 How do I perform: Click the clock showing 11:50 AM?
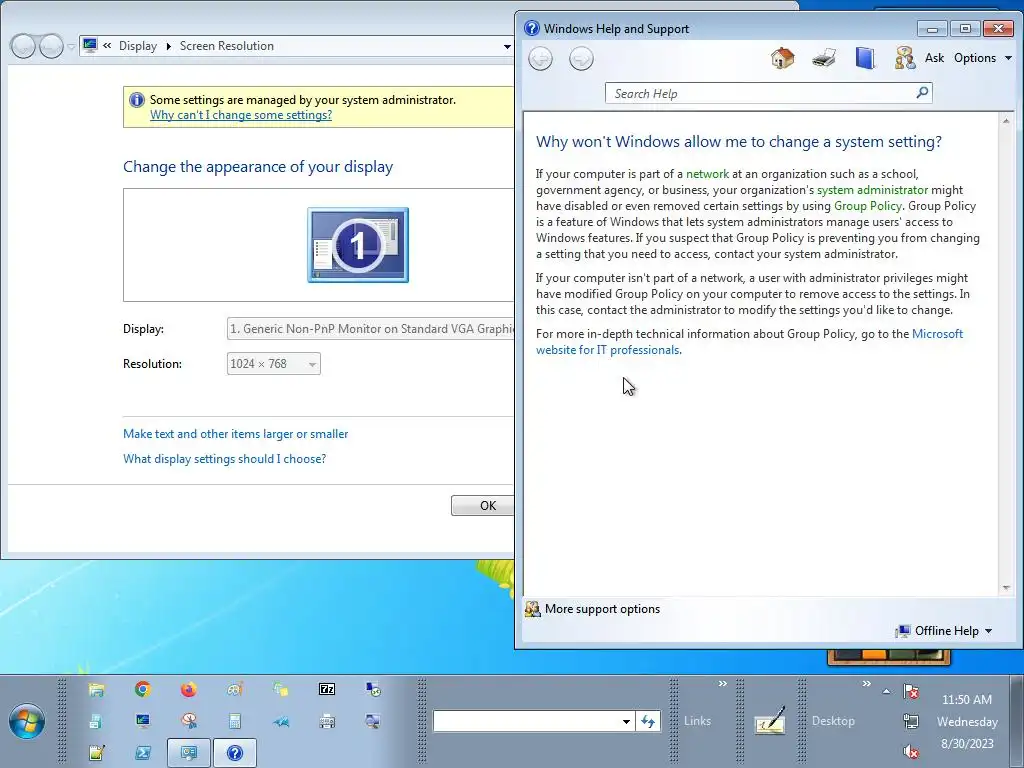[967, 699]
